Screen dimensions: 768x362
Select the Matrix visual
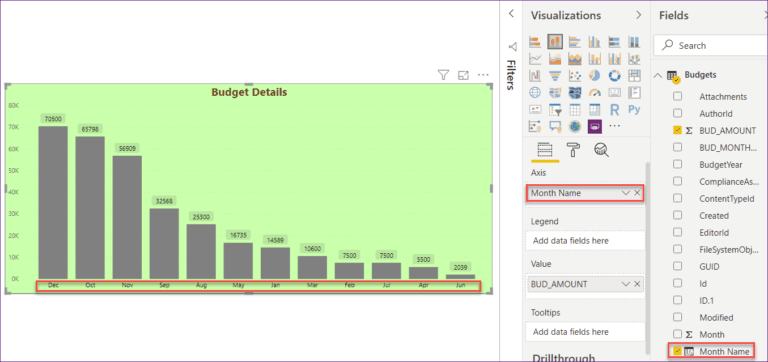[x=595, y=109]
